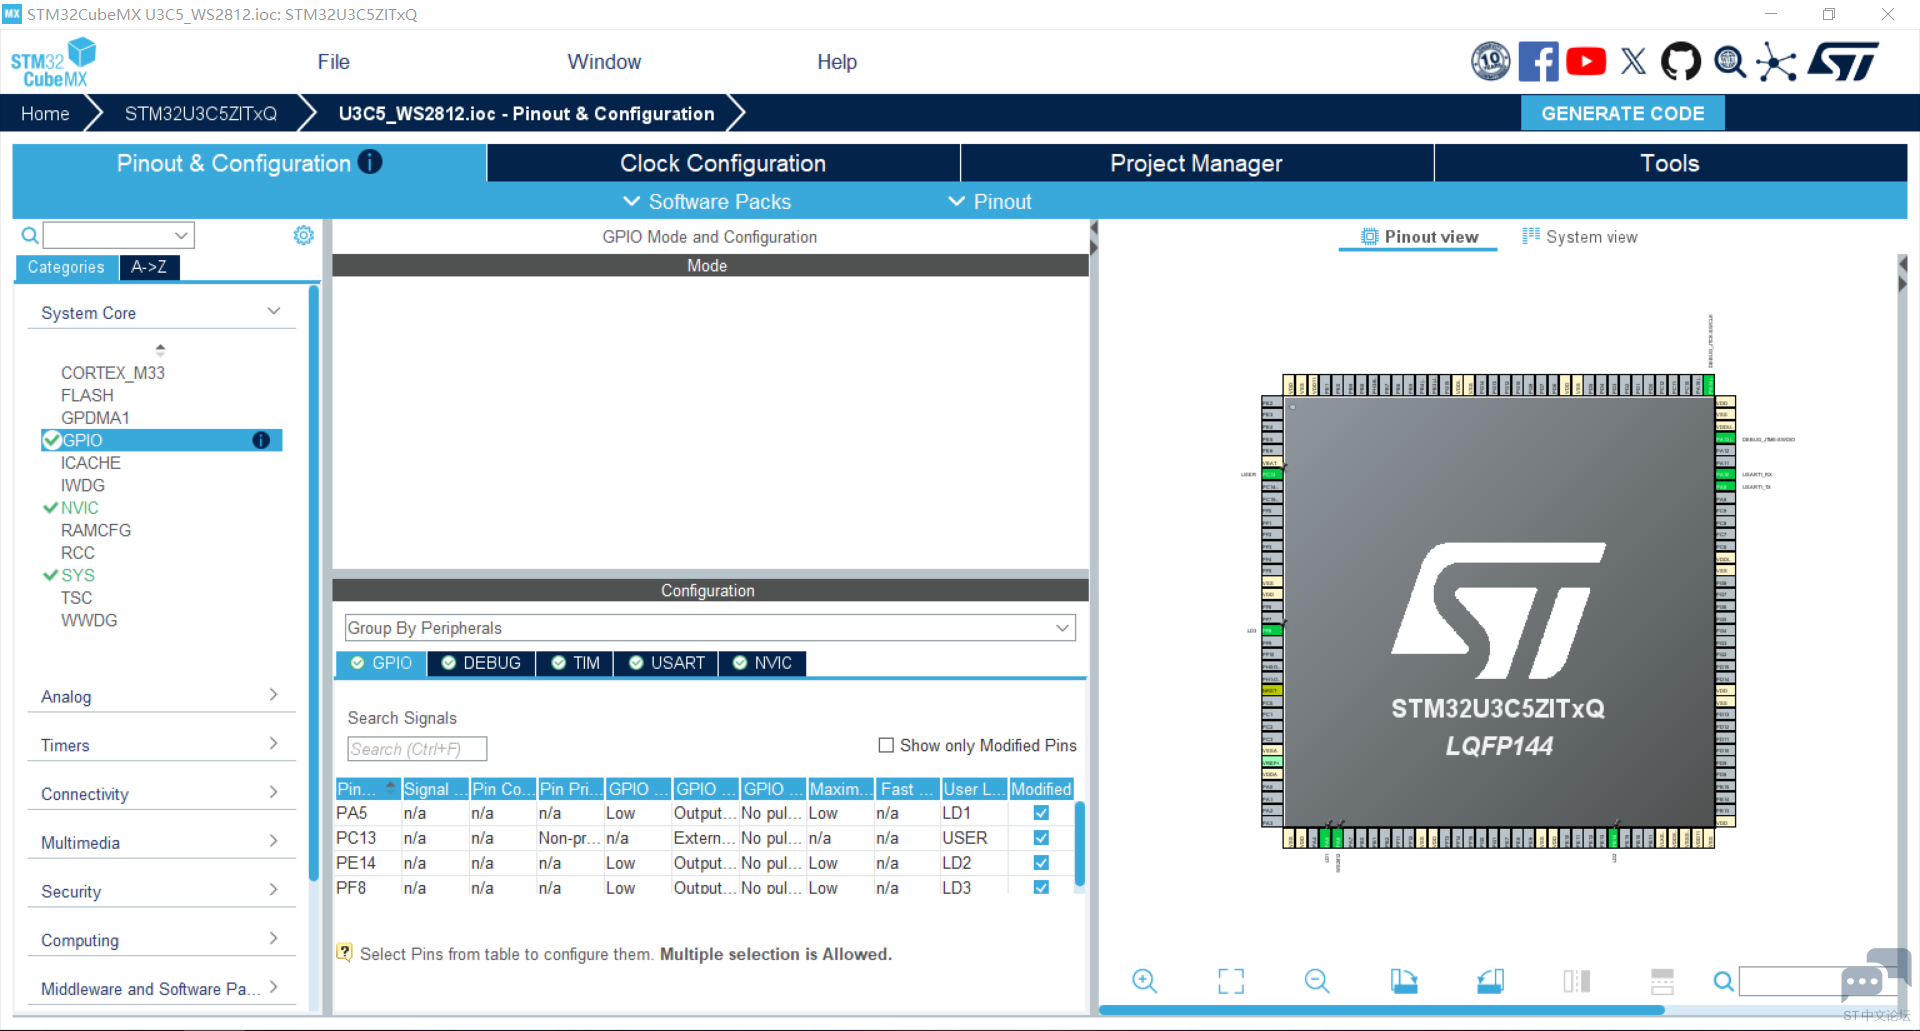Open the Pinout dropdown menu

tap(990, 201)
